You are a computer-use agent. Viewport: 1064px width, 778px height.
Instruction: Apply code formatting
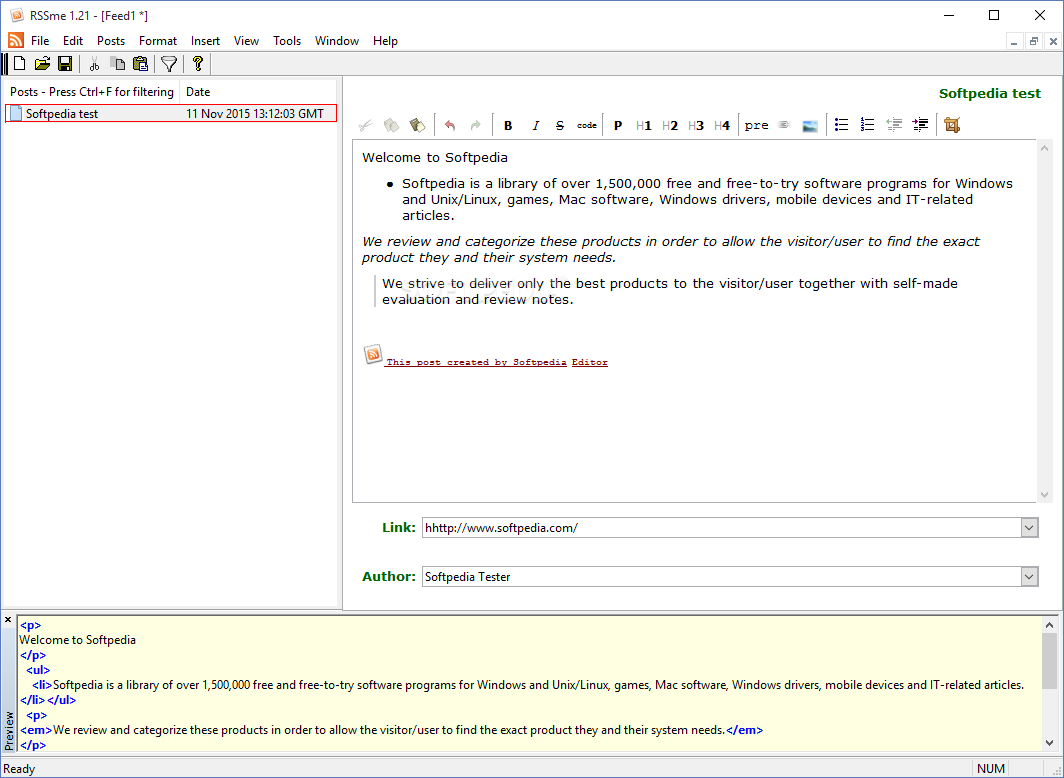[587, 125]
